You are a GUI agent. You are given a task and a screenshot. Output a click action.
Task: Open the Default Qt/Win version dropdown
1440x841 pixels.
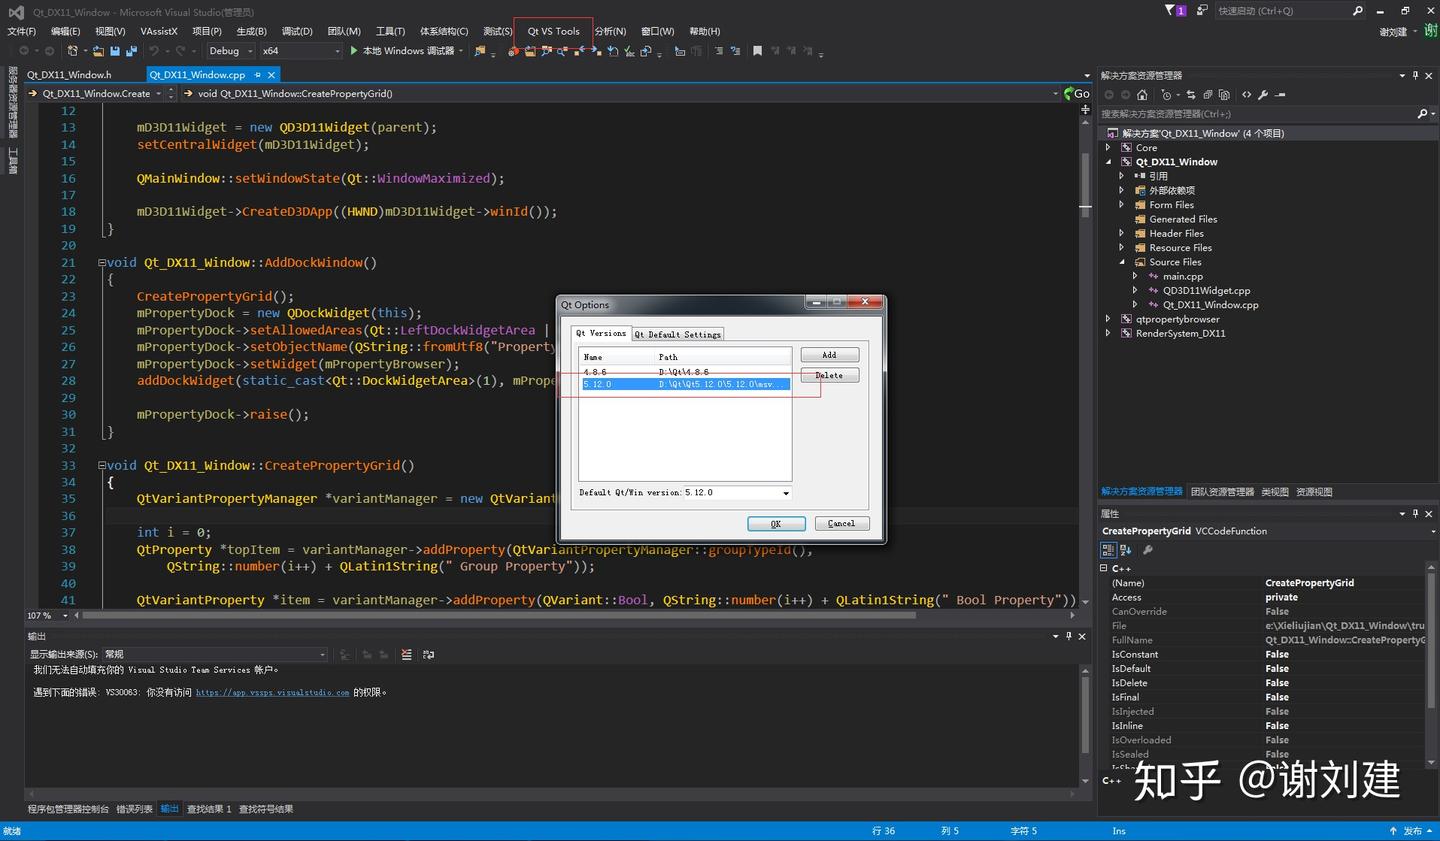(x=785, y=492)
